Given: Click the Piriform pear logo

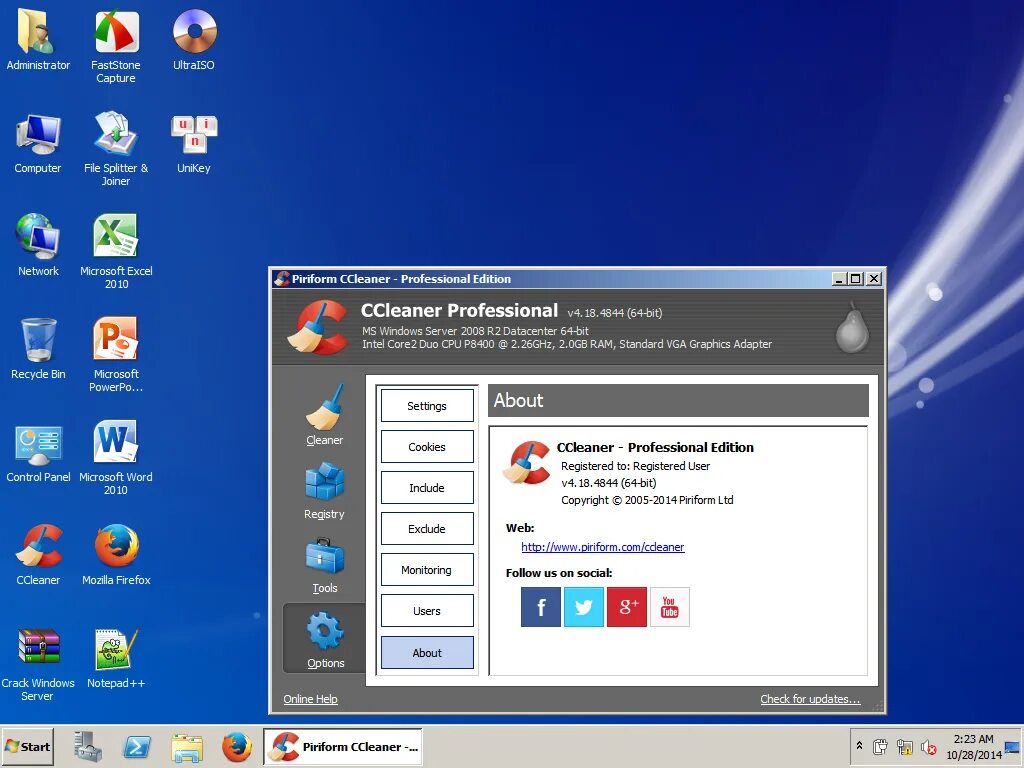Looking at the screenshot, I should tap(852, 328).
